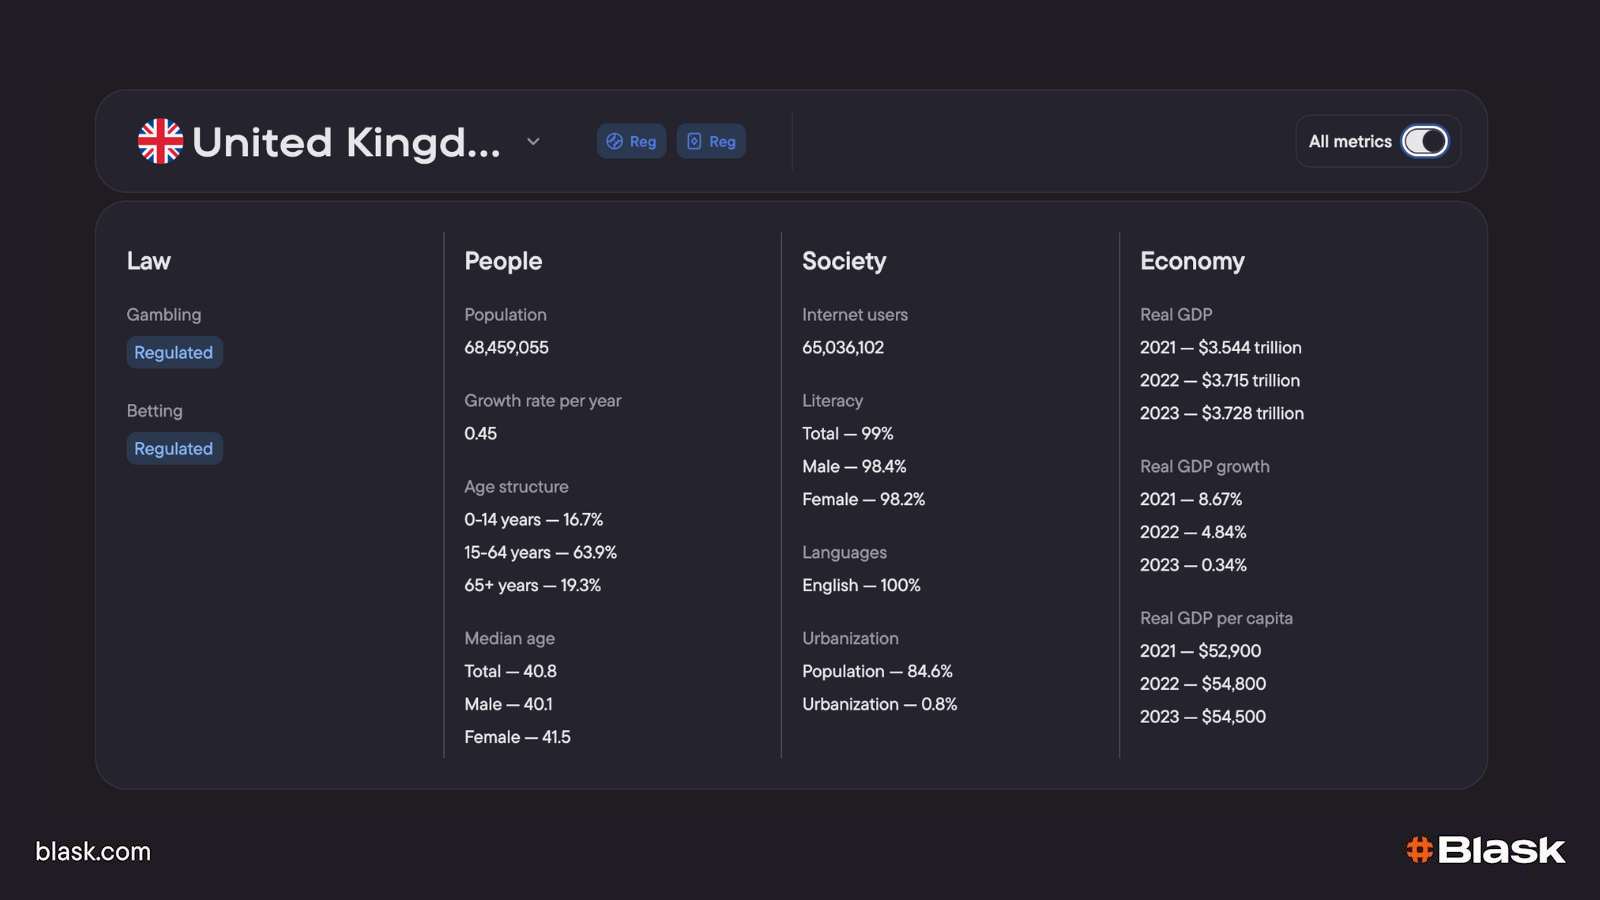Click the Regulated badge under Betting
This screenshot has height=900, width=1600.
point(174,448)
